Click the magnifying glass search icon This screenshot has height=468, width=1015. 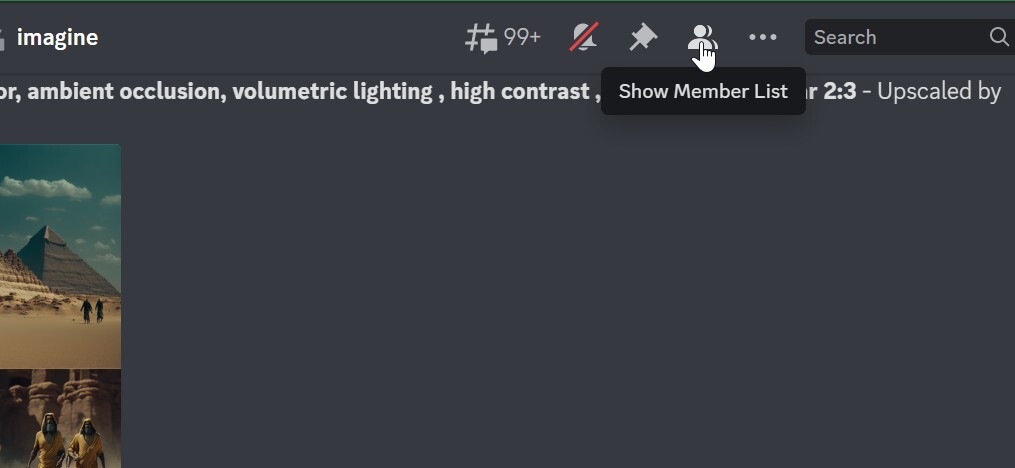(999, 37)
